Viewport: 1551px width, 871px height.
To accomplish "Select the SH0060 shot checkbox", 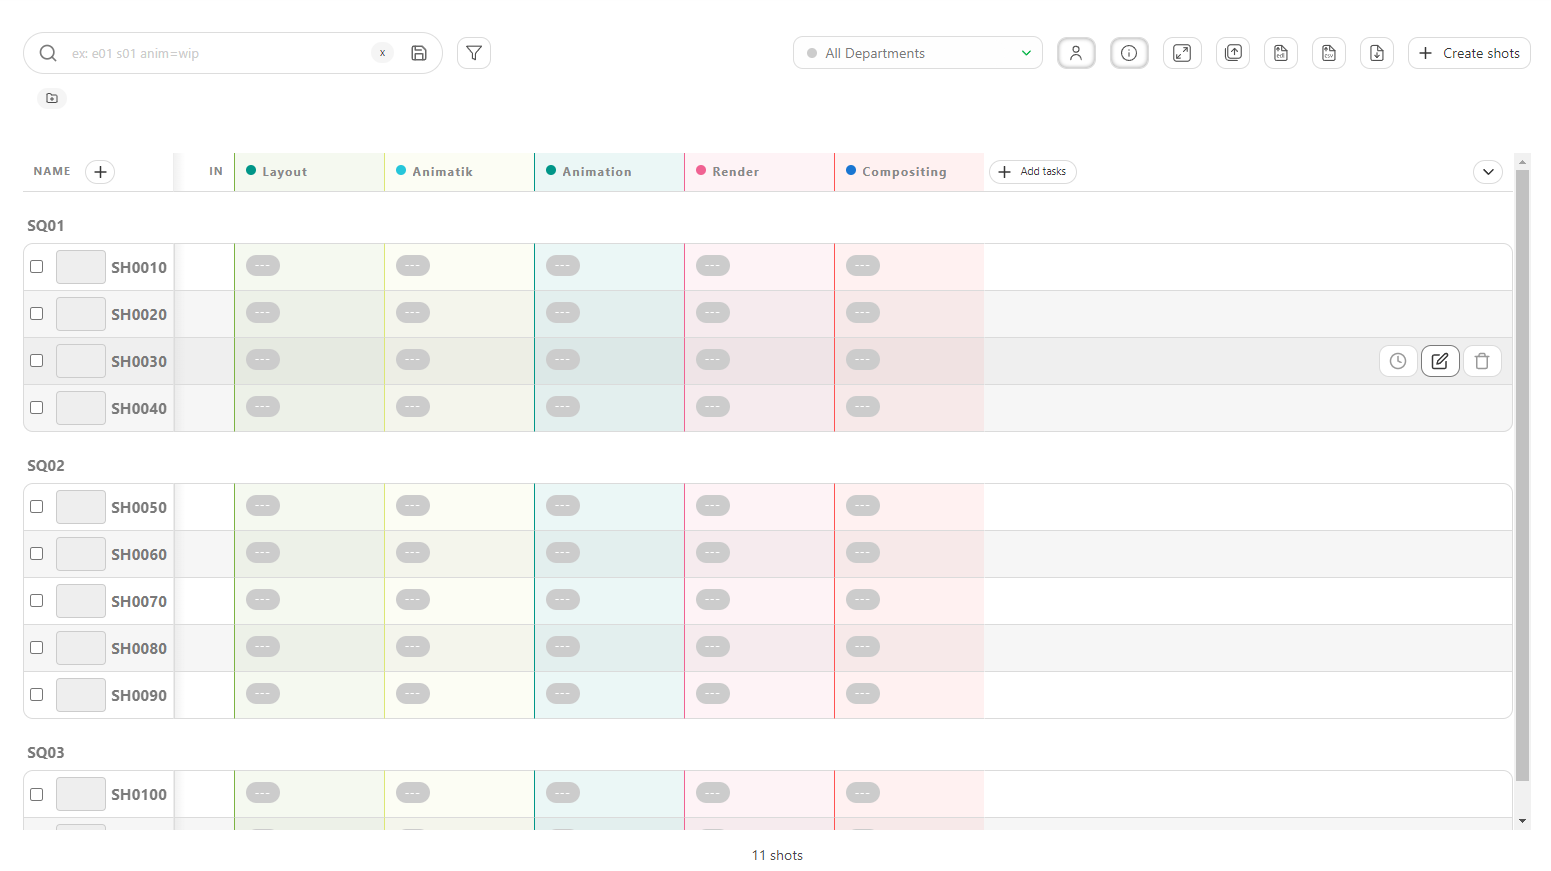I will pyautogui.click(x=37, y=554).
